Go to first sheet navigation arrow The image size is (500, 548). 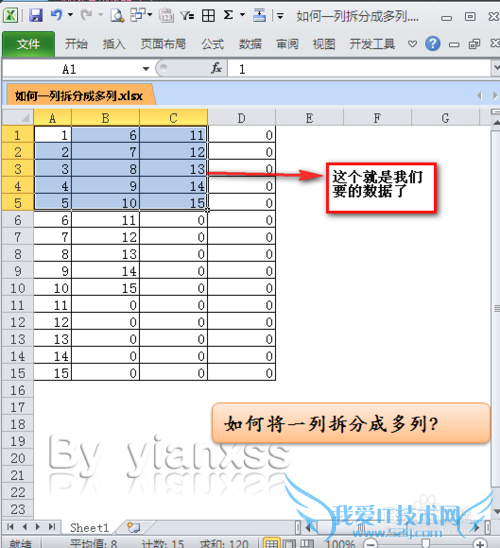[x=10, y=527]
